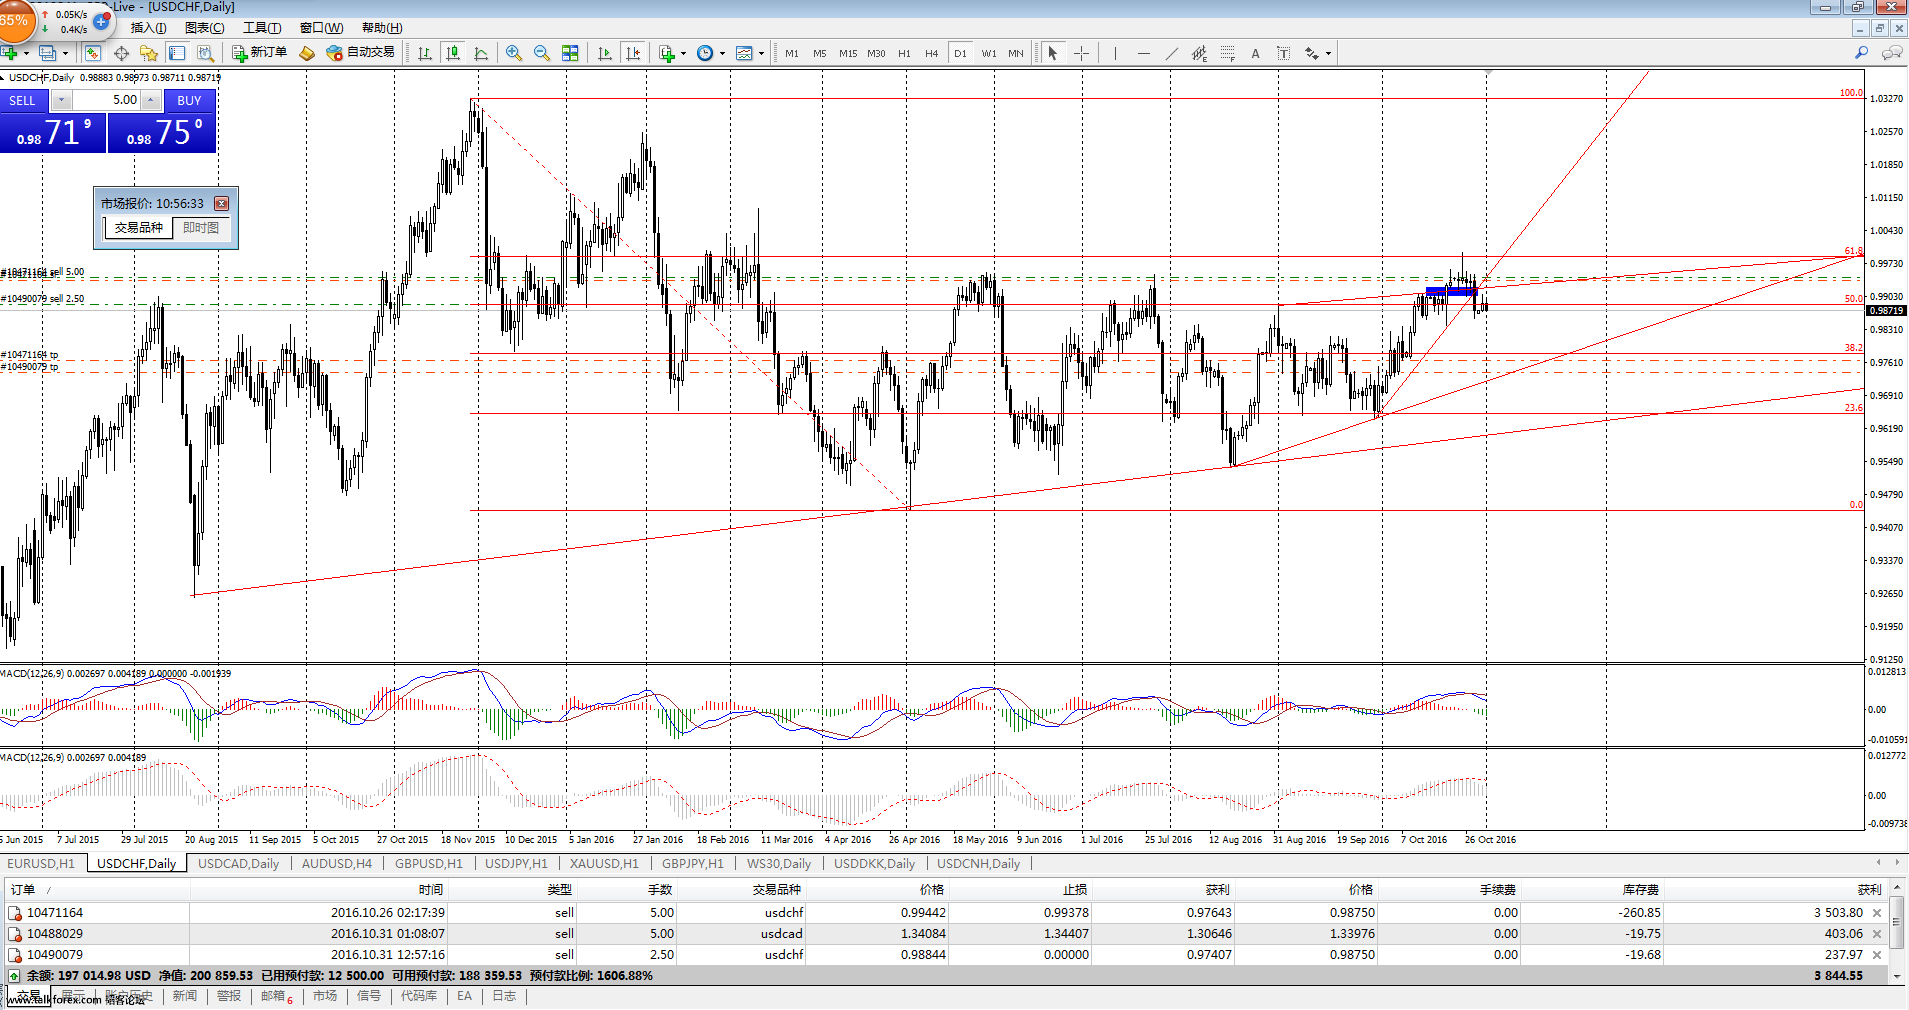Screen dimensions: 1909x1010
Task: Open the 图表(C) Charts menu
Action: point(205,28)
